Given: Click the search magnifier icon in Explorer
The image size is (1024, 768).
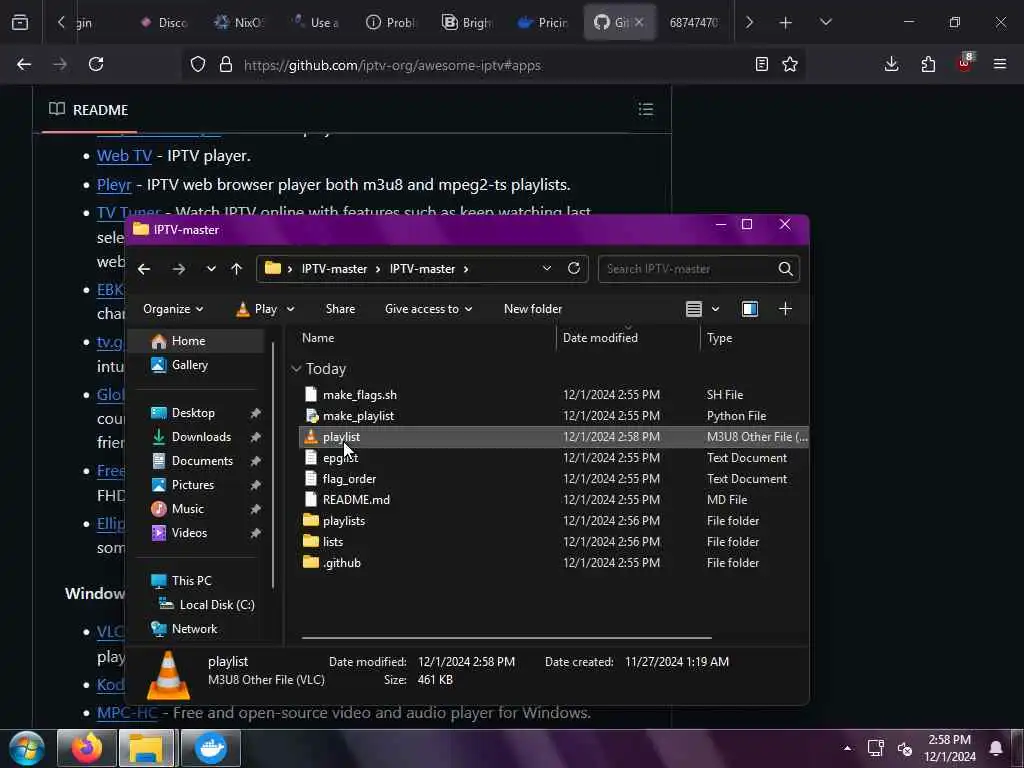Looking at the screenshot, I should [785, 269].
